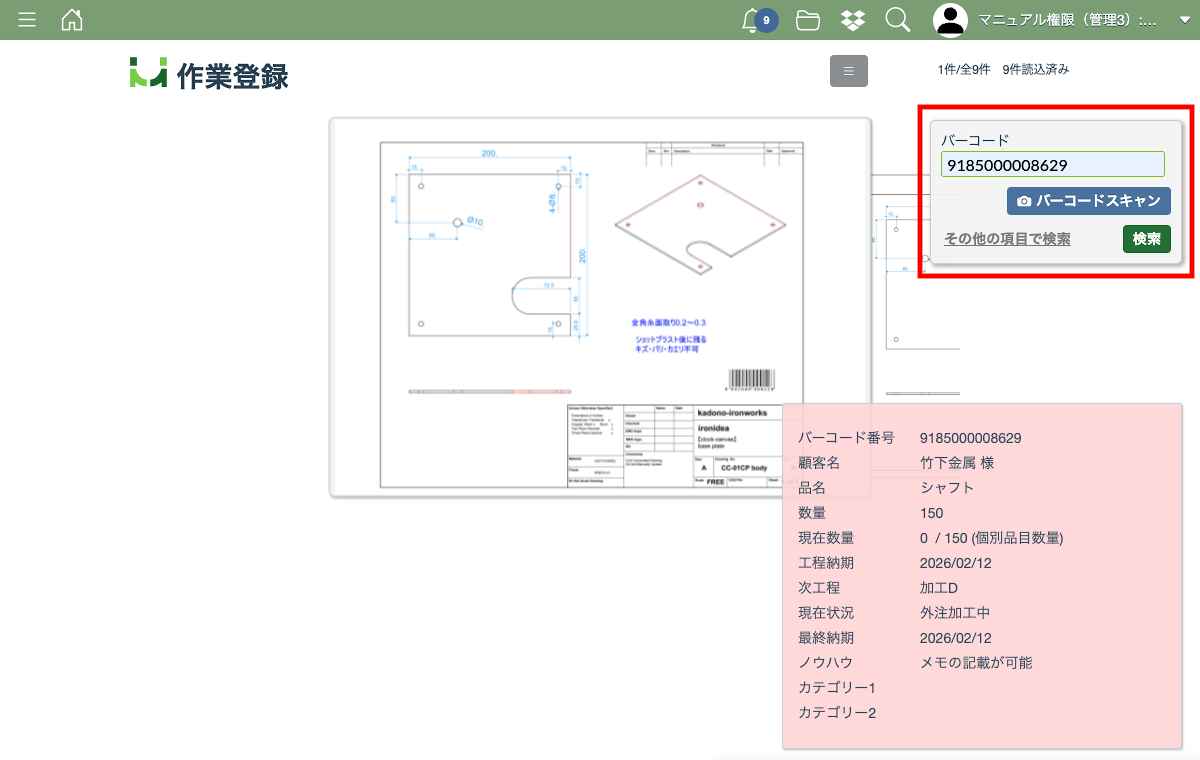Click the user avatar icon
This screenshot has width=1200, height=760.
tap(950, 20)
